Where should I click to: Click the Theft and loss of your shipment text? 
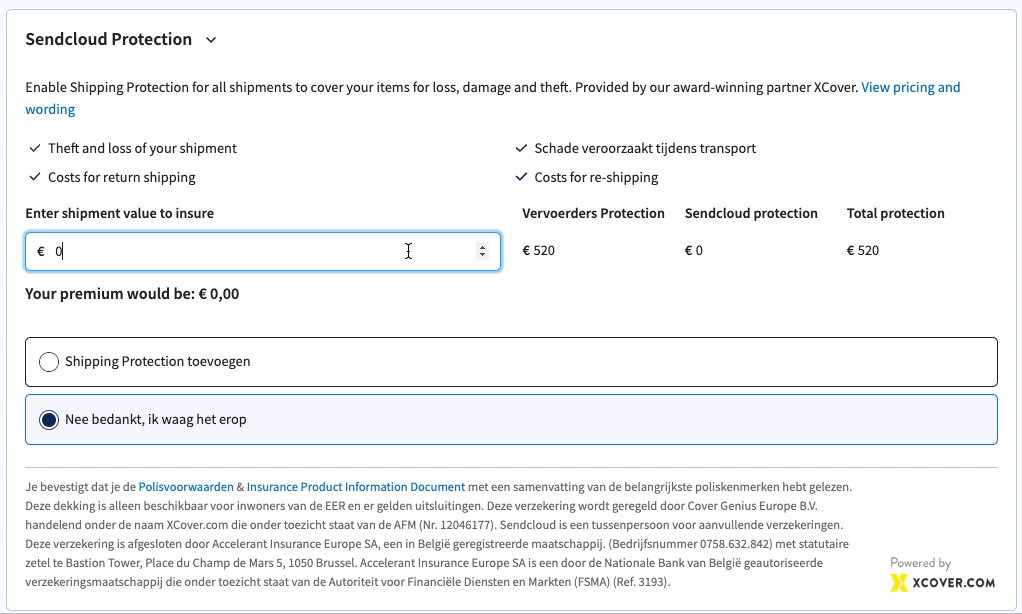142,148
